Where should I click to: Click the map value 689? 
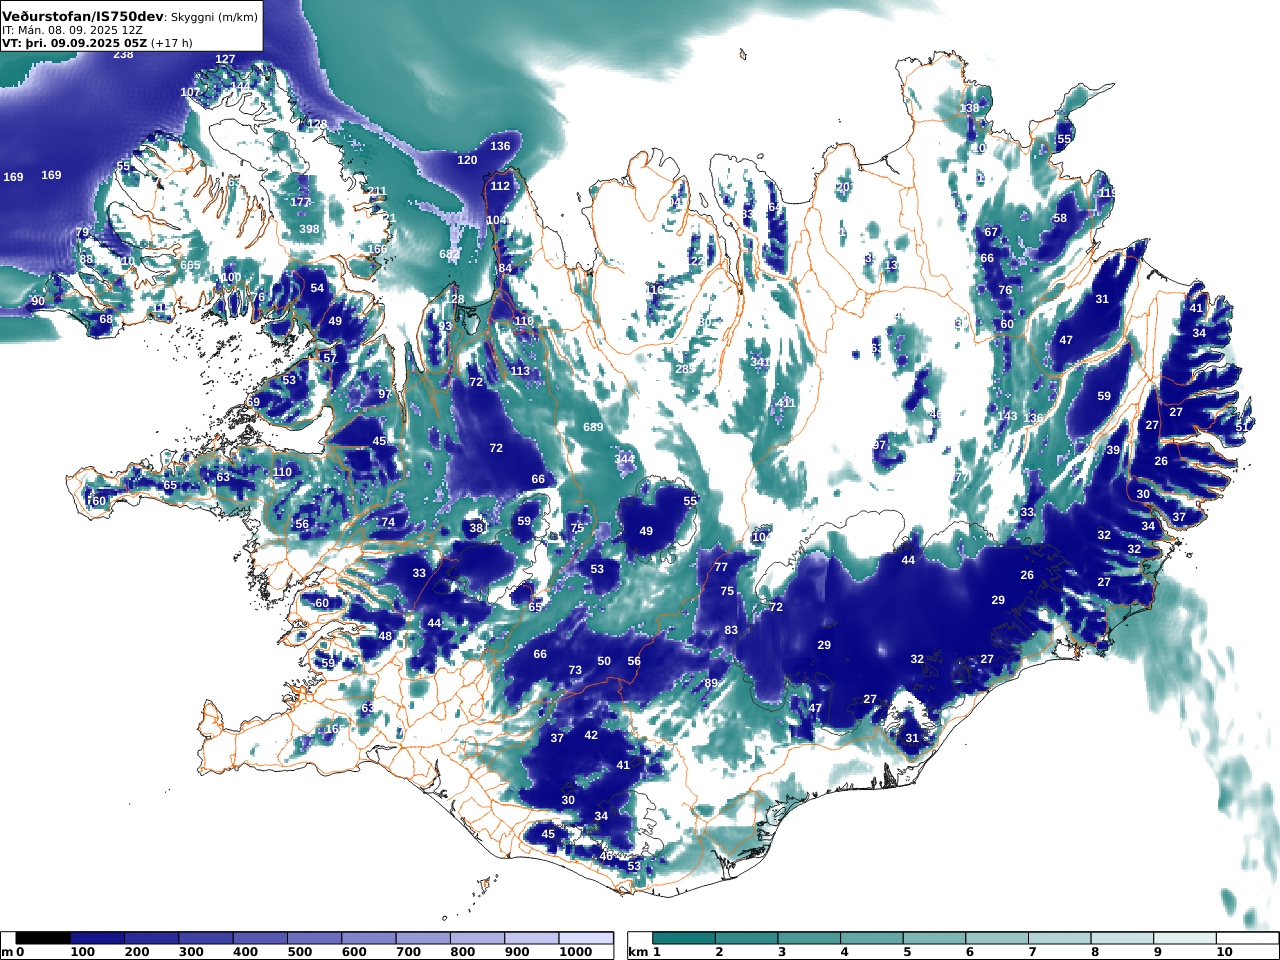pyautogui.click(x=593, y=427)
